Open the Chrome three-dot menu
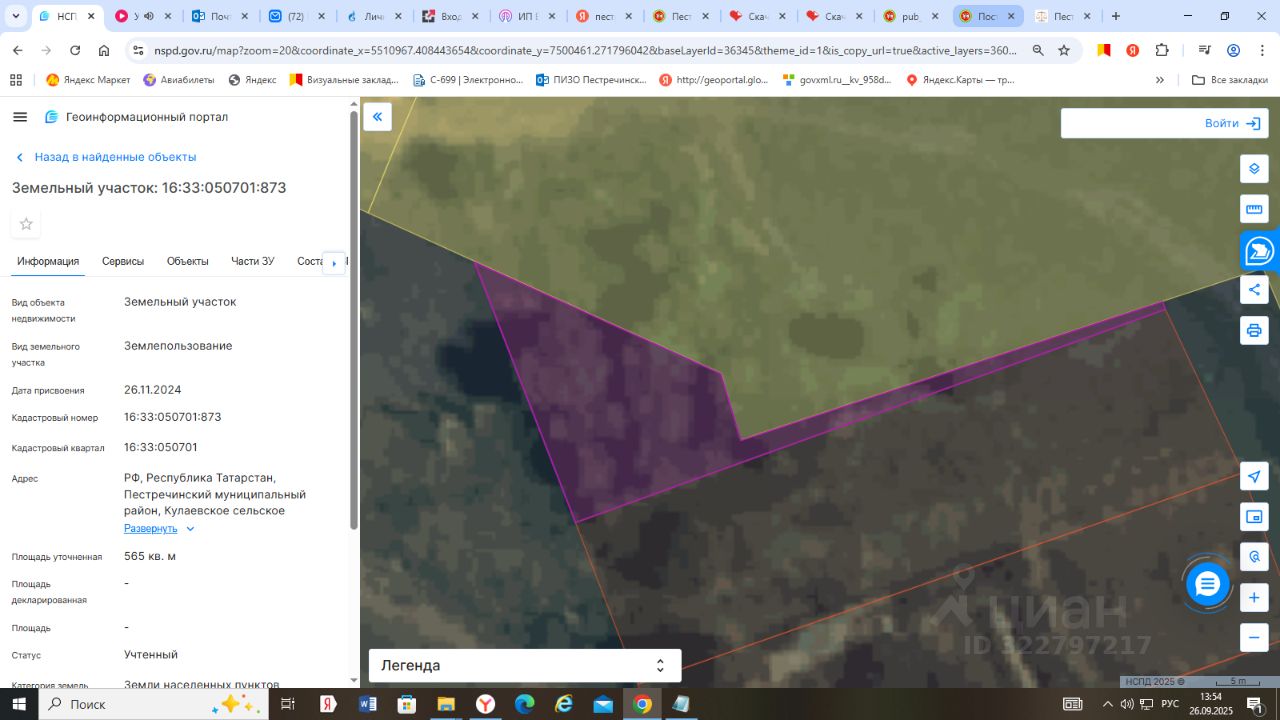The height and width of the screenshot is (720, 1280). coord(1262,51)
